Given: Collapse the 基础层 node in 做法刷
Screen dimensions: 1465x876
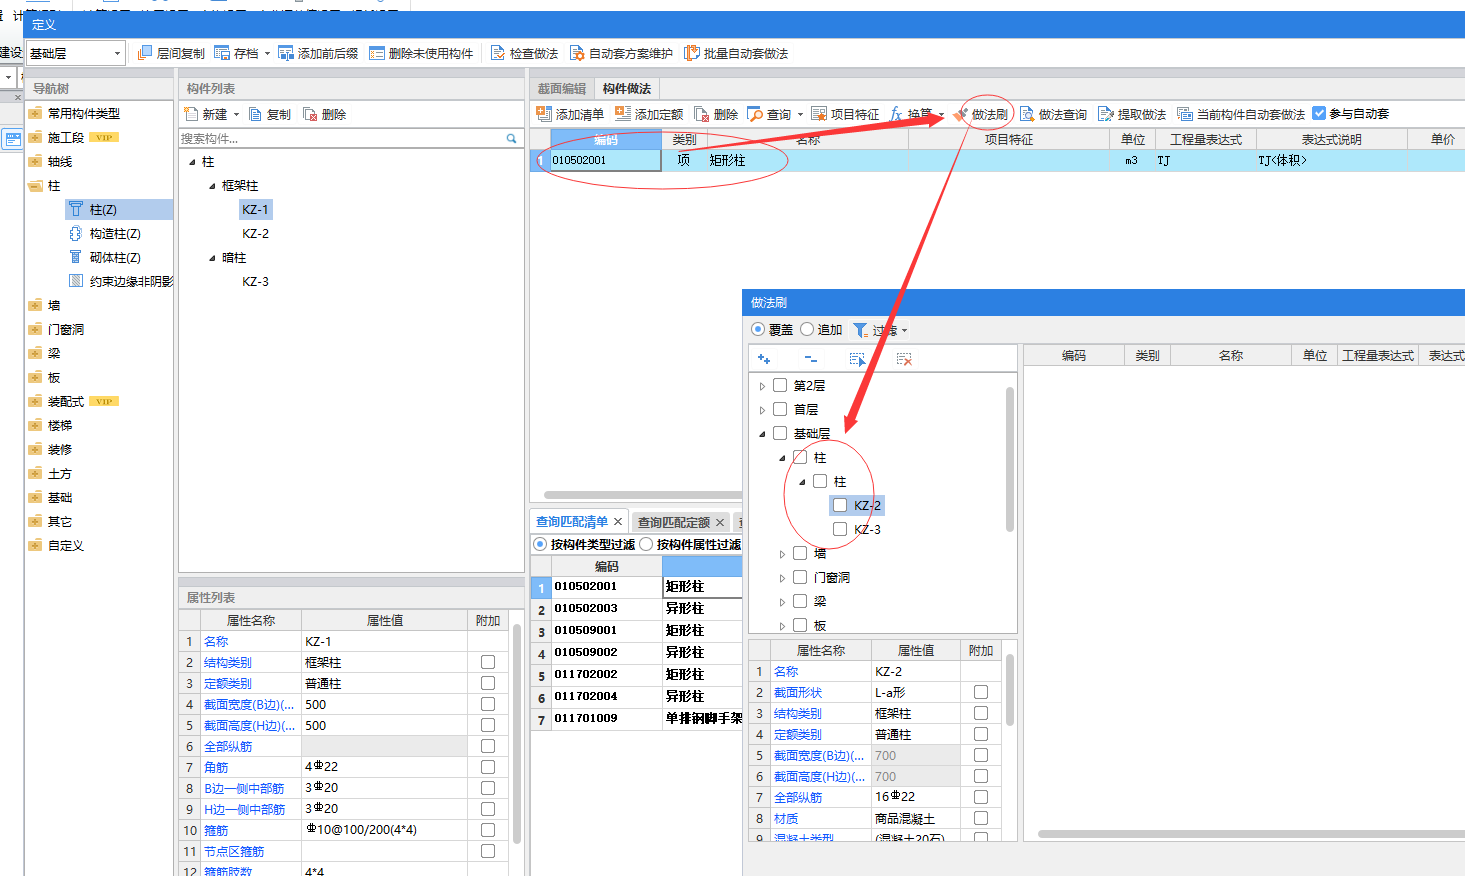Looking at the screenshot, I should pos(762,434).
